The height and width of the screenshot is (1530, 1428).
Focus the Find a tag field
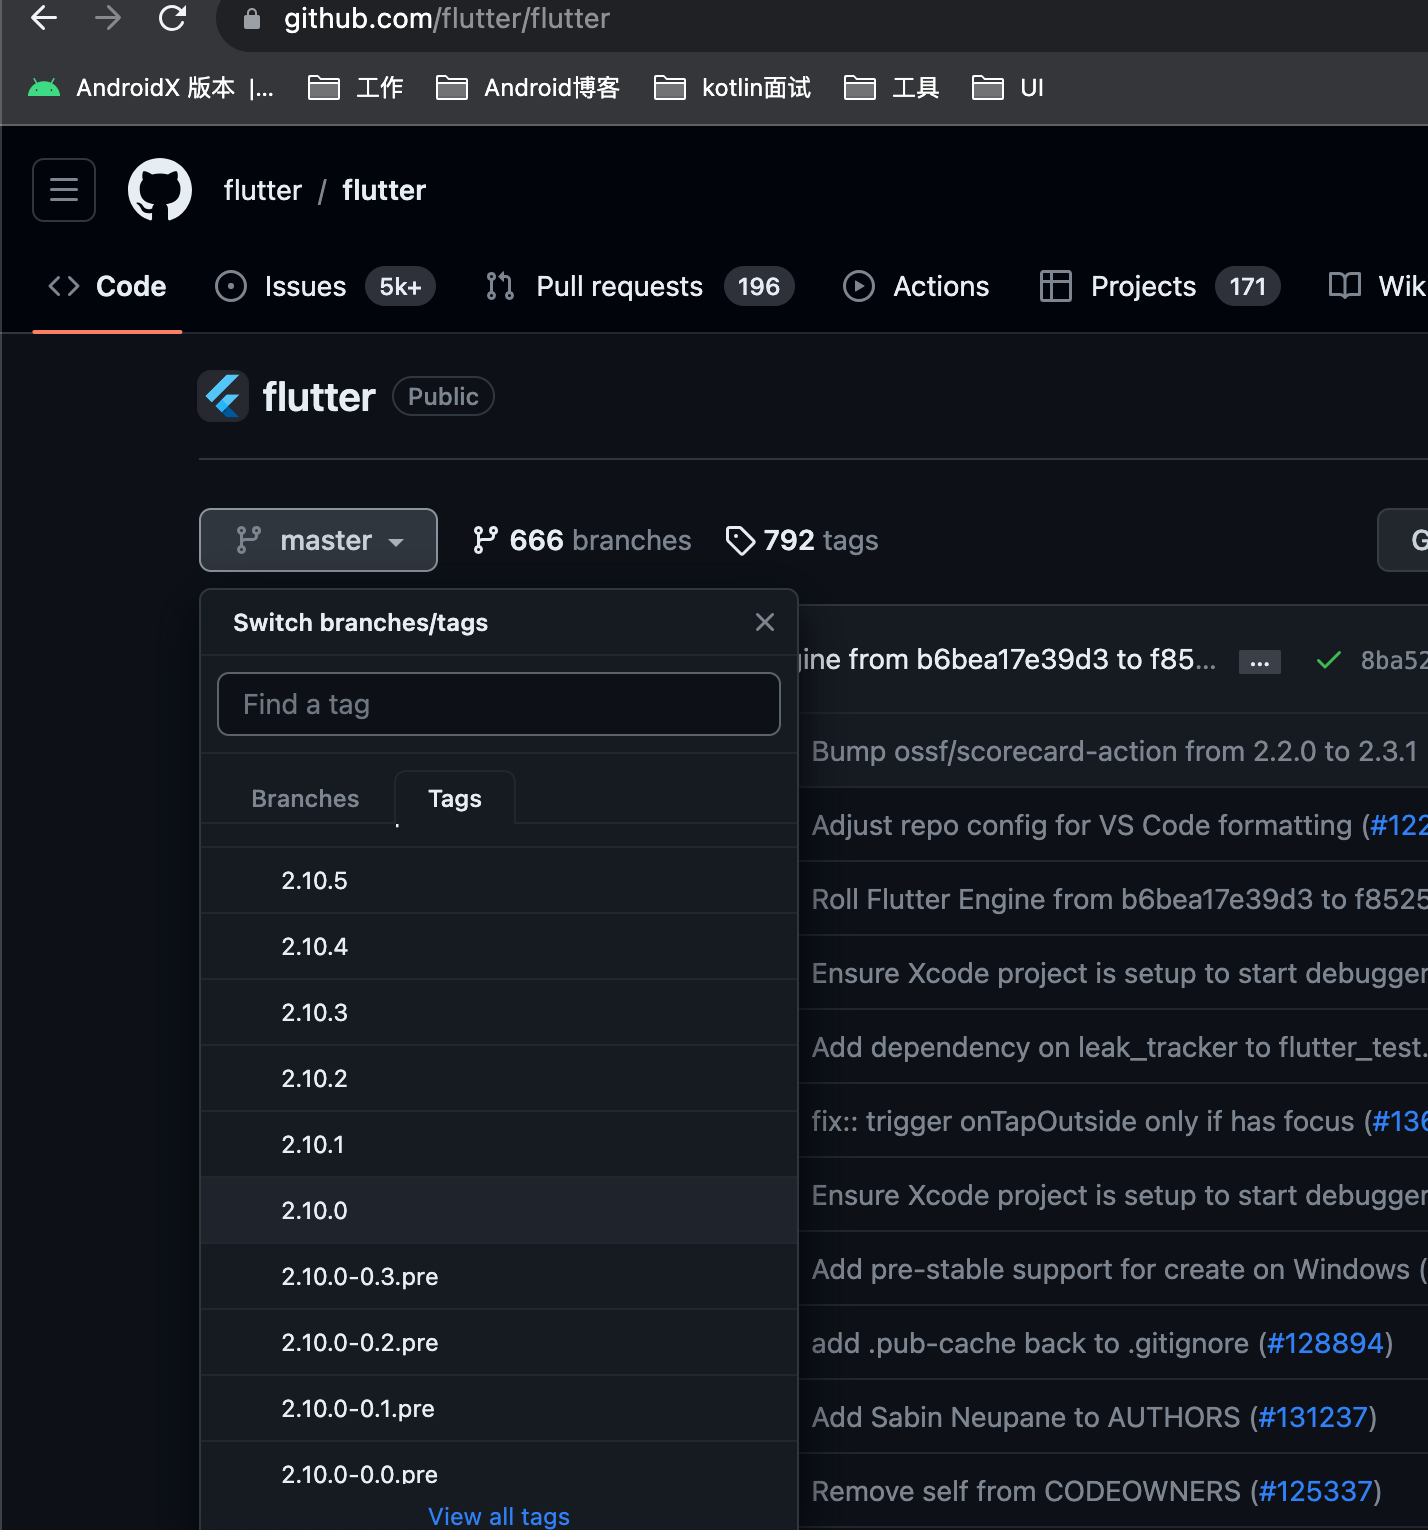coord(499,704)
